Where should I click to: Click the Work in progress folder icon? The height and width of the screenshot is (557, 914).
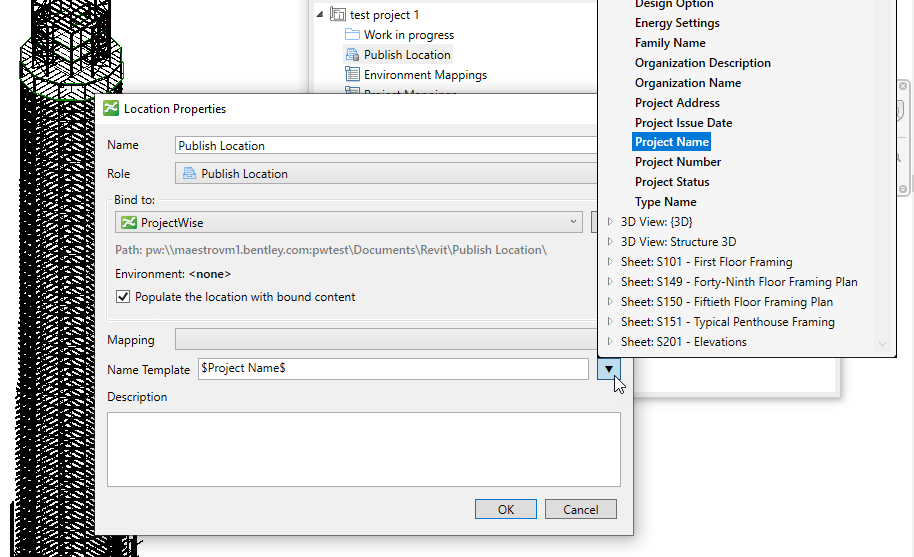tap(352, 34)
